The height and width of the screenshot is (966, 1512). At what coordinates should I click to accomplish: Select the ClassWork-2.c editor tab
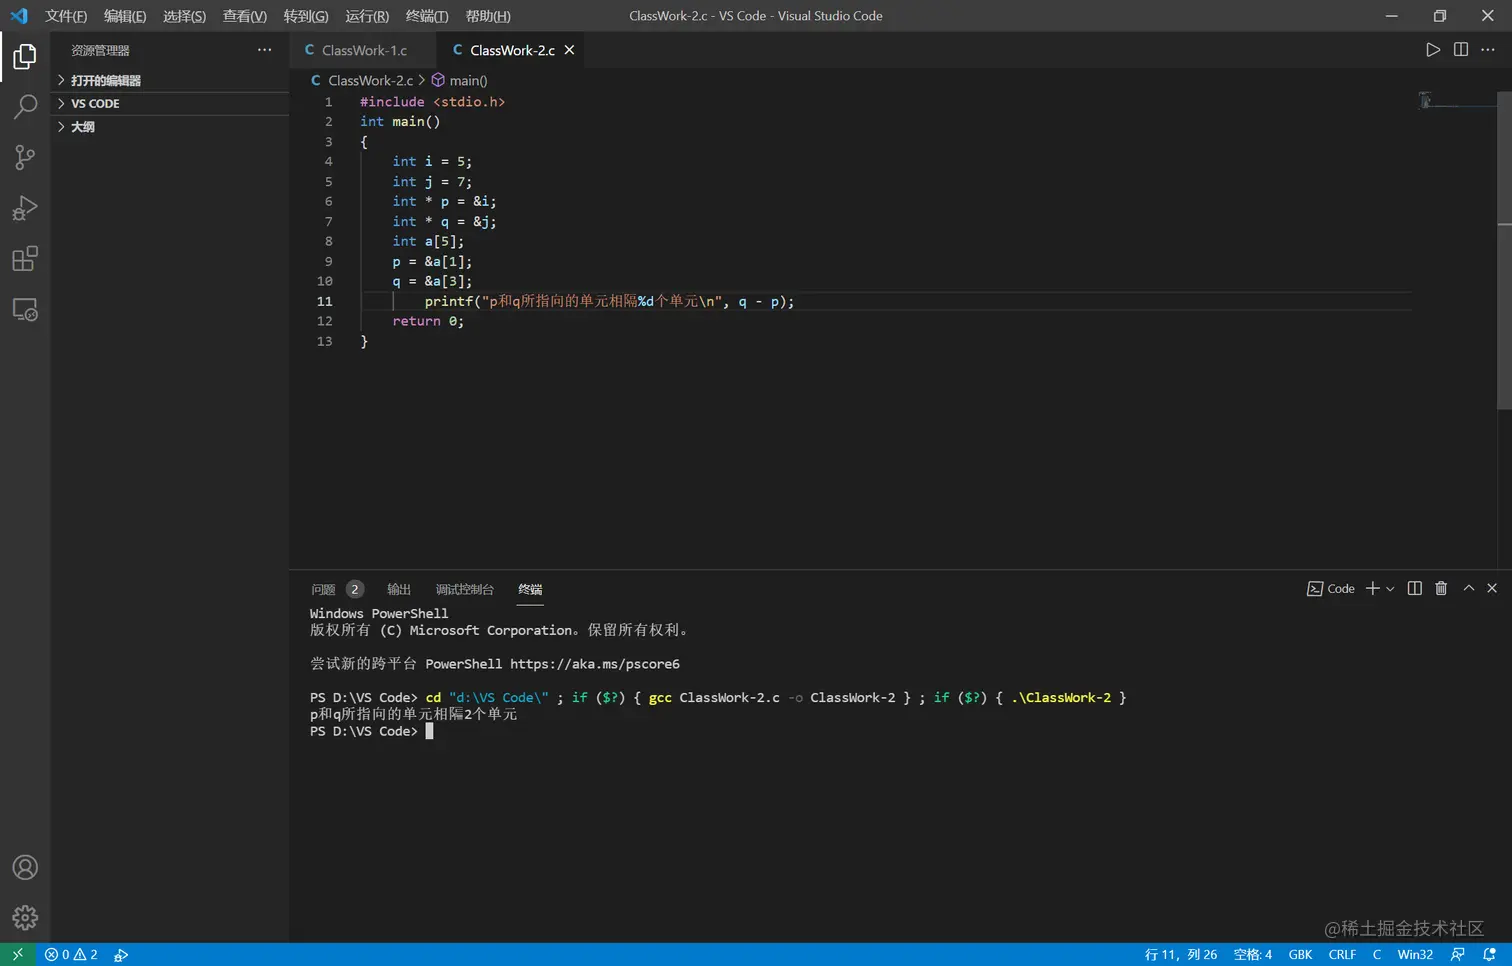tap(512, 50)
